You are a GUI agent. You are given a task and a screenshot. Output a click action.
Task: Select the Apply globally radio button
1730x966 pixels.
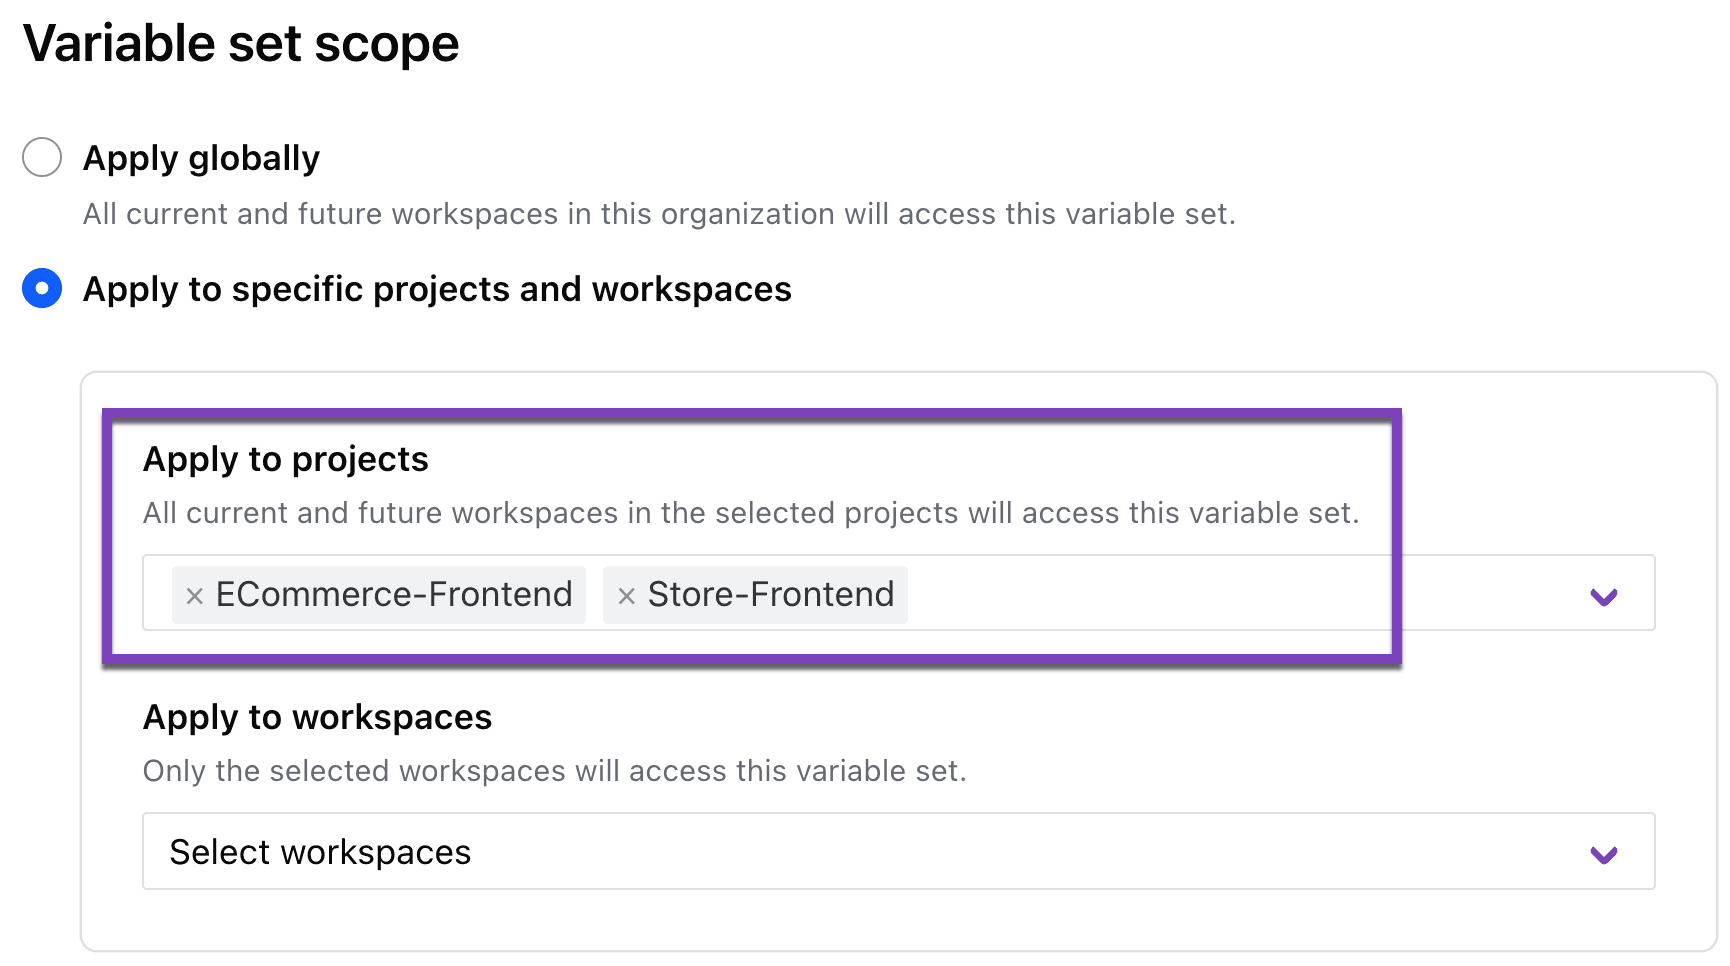click(x=42, y=157)
